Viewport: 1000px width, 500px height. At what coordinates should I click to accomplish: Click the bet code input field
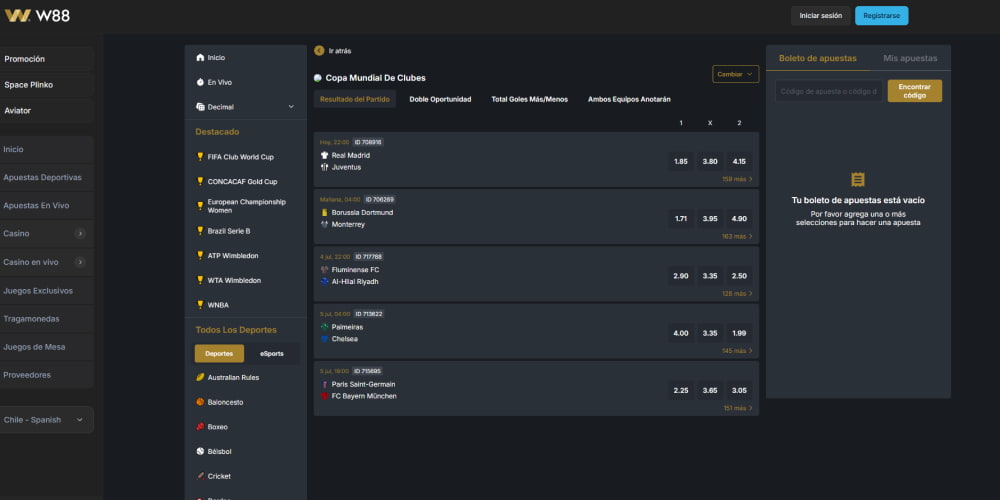tap(829, 91)
